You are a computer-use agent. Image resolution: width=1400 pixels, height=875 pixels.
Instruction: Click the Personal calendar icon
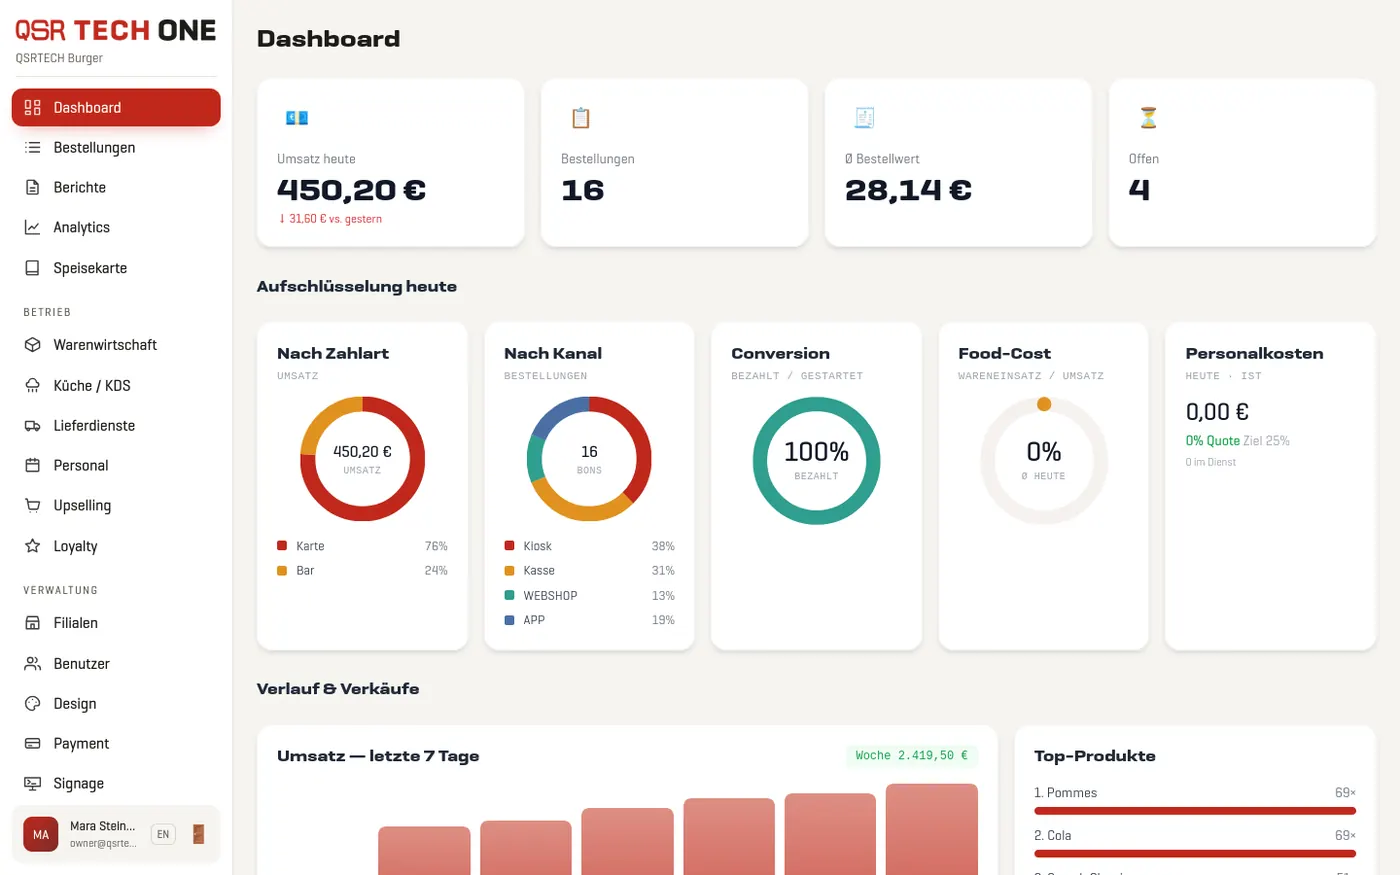tap(33, 466)
